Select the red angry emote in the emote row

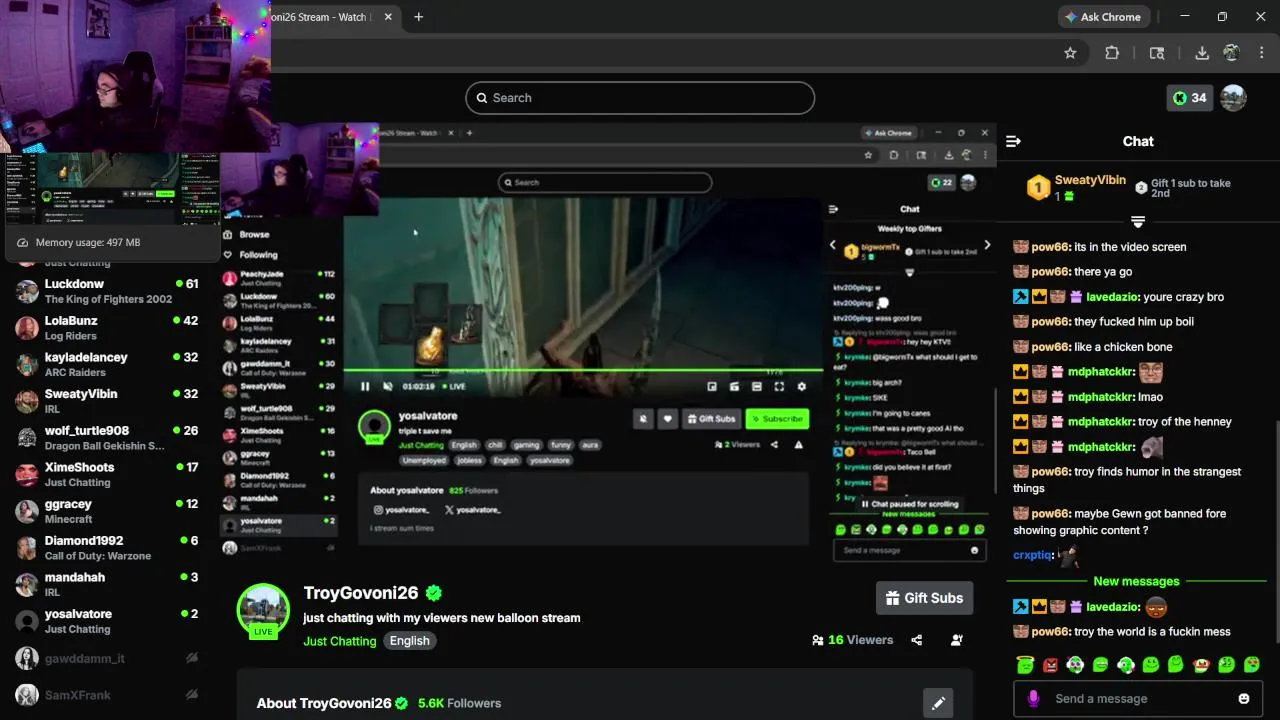[x=1050, y=664]
